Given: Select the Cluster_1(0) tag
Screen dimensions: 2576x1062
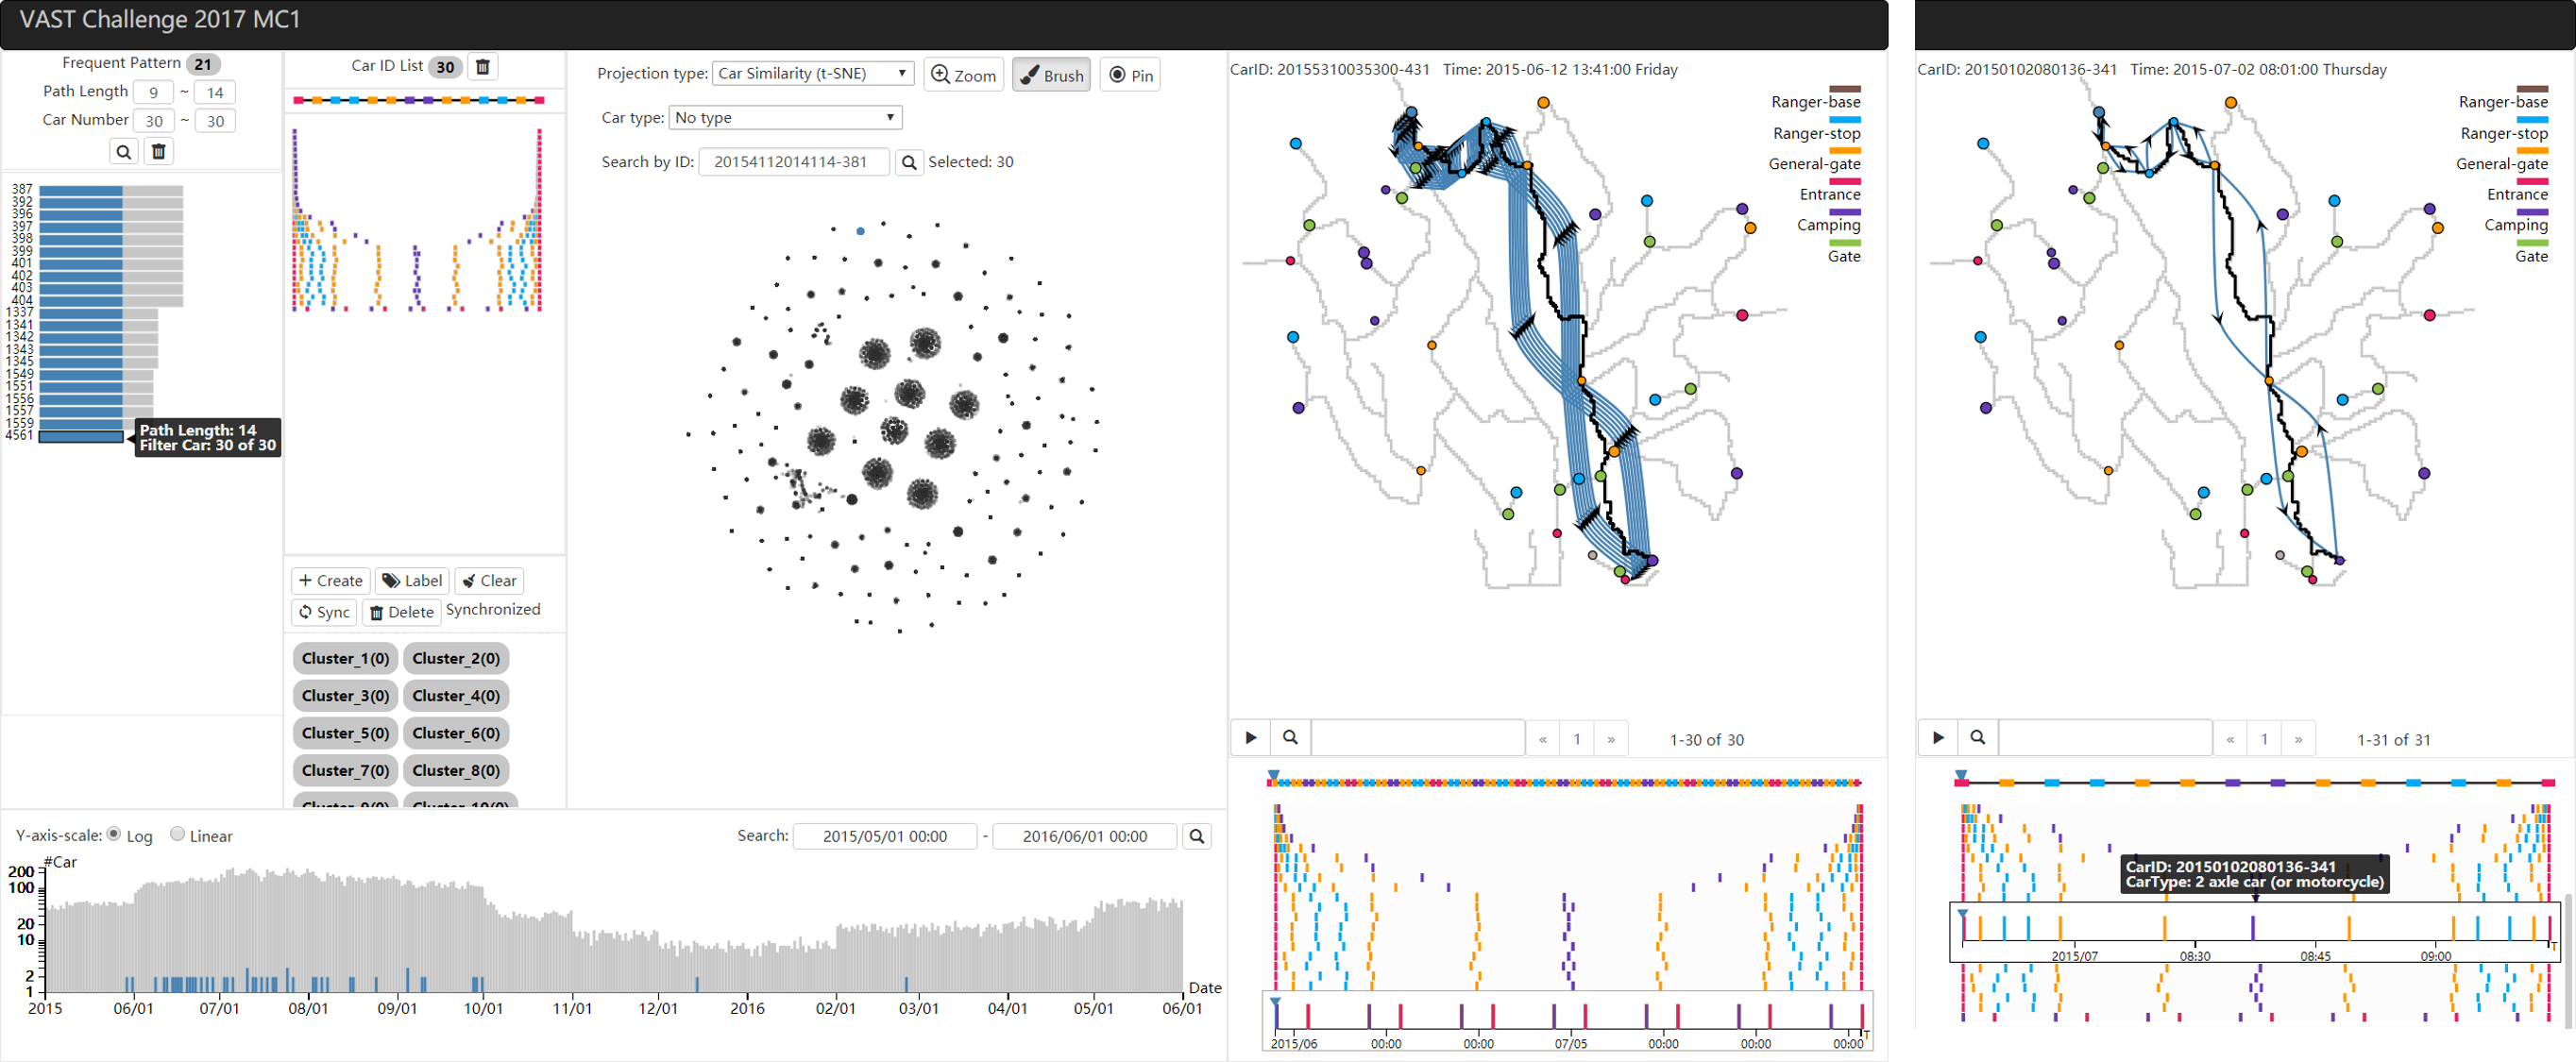Looking at the screenshot, I should click(x=345, y=658).
